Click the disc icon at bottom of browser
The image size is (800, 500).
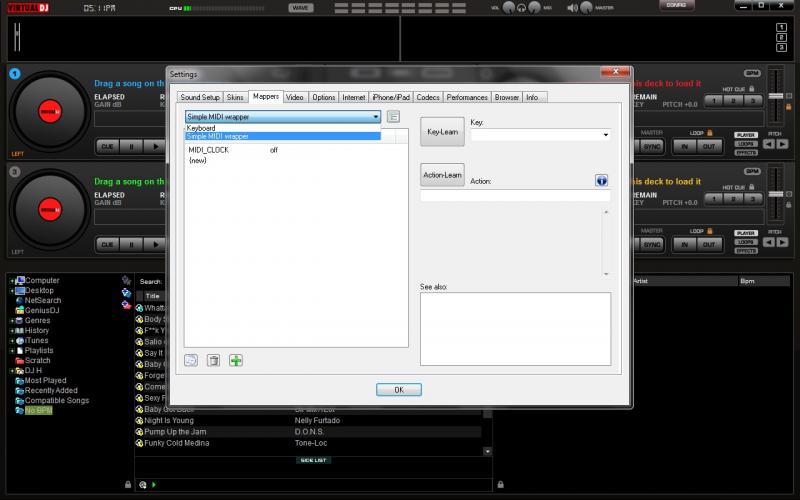tap(143, 485)
